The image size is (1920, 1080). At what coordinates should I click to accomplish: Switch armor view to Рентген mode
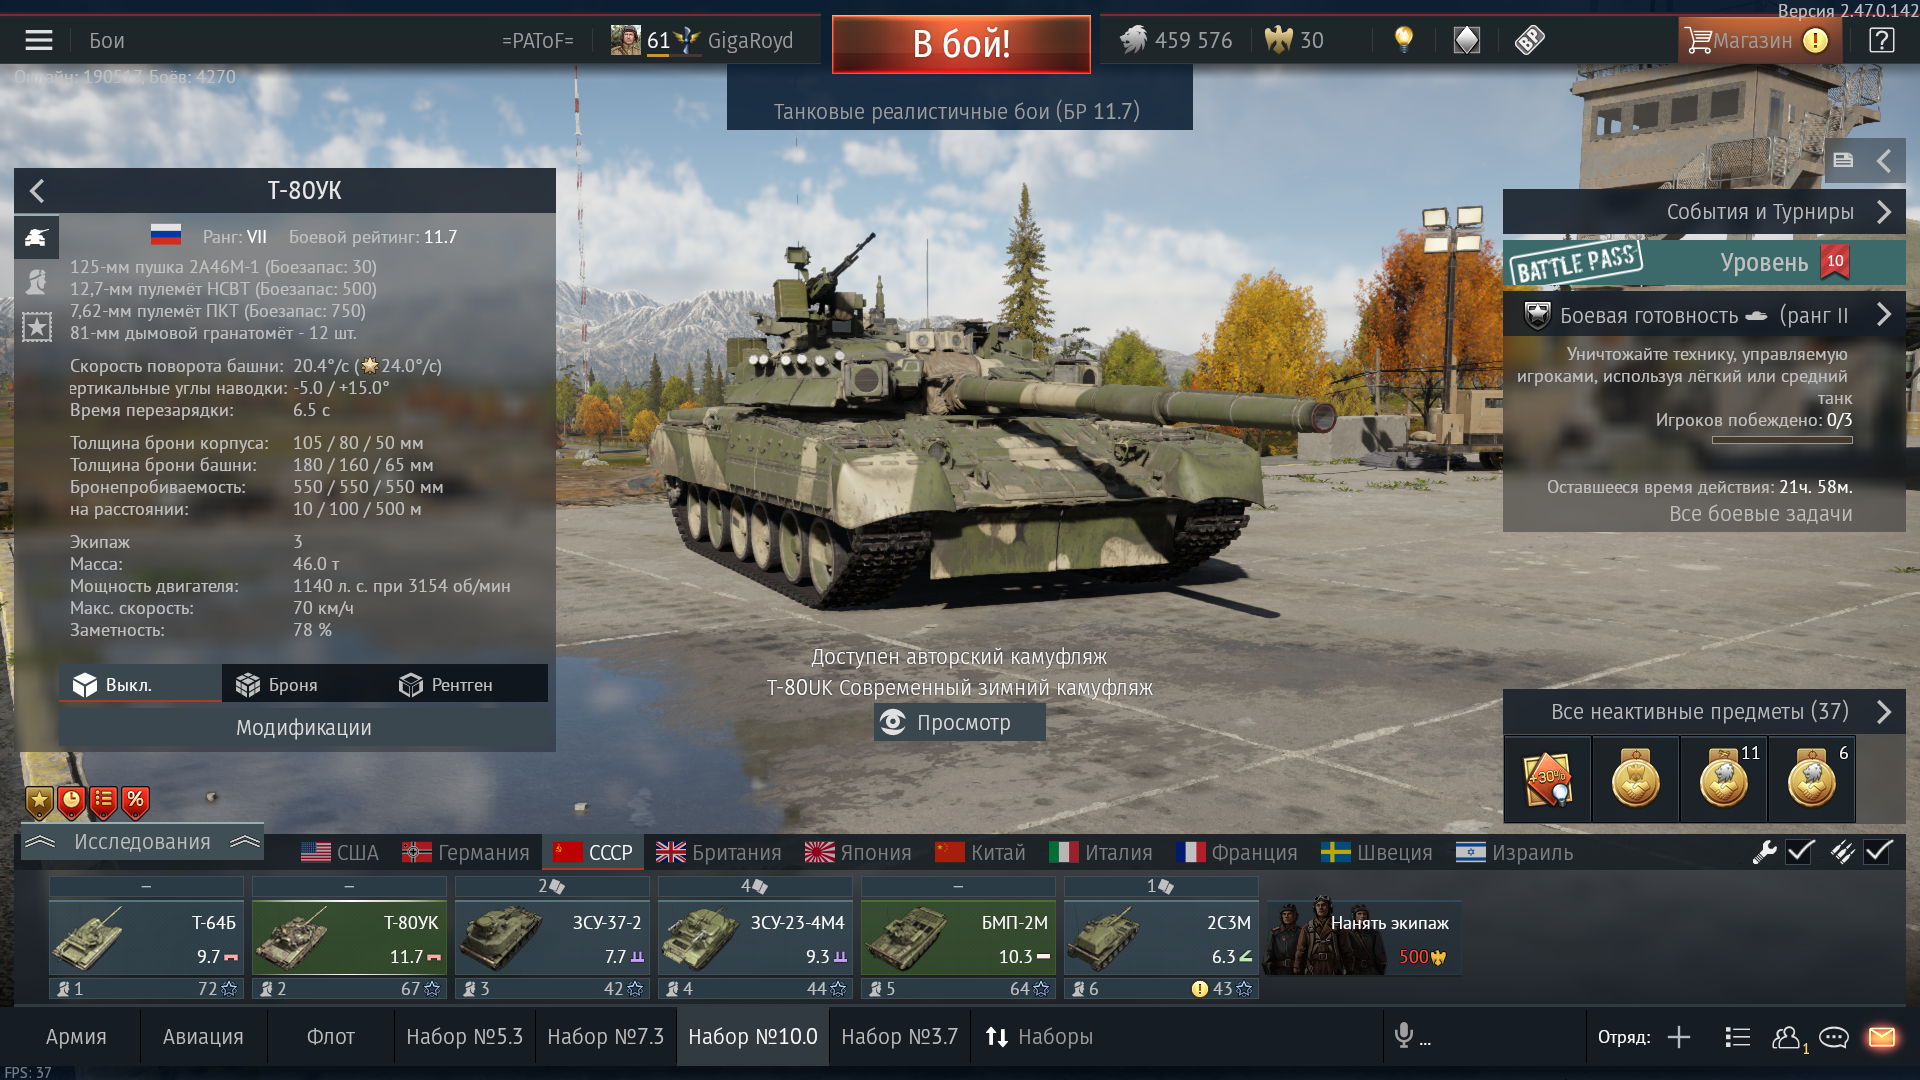pos(445,685)
